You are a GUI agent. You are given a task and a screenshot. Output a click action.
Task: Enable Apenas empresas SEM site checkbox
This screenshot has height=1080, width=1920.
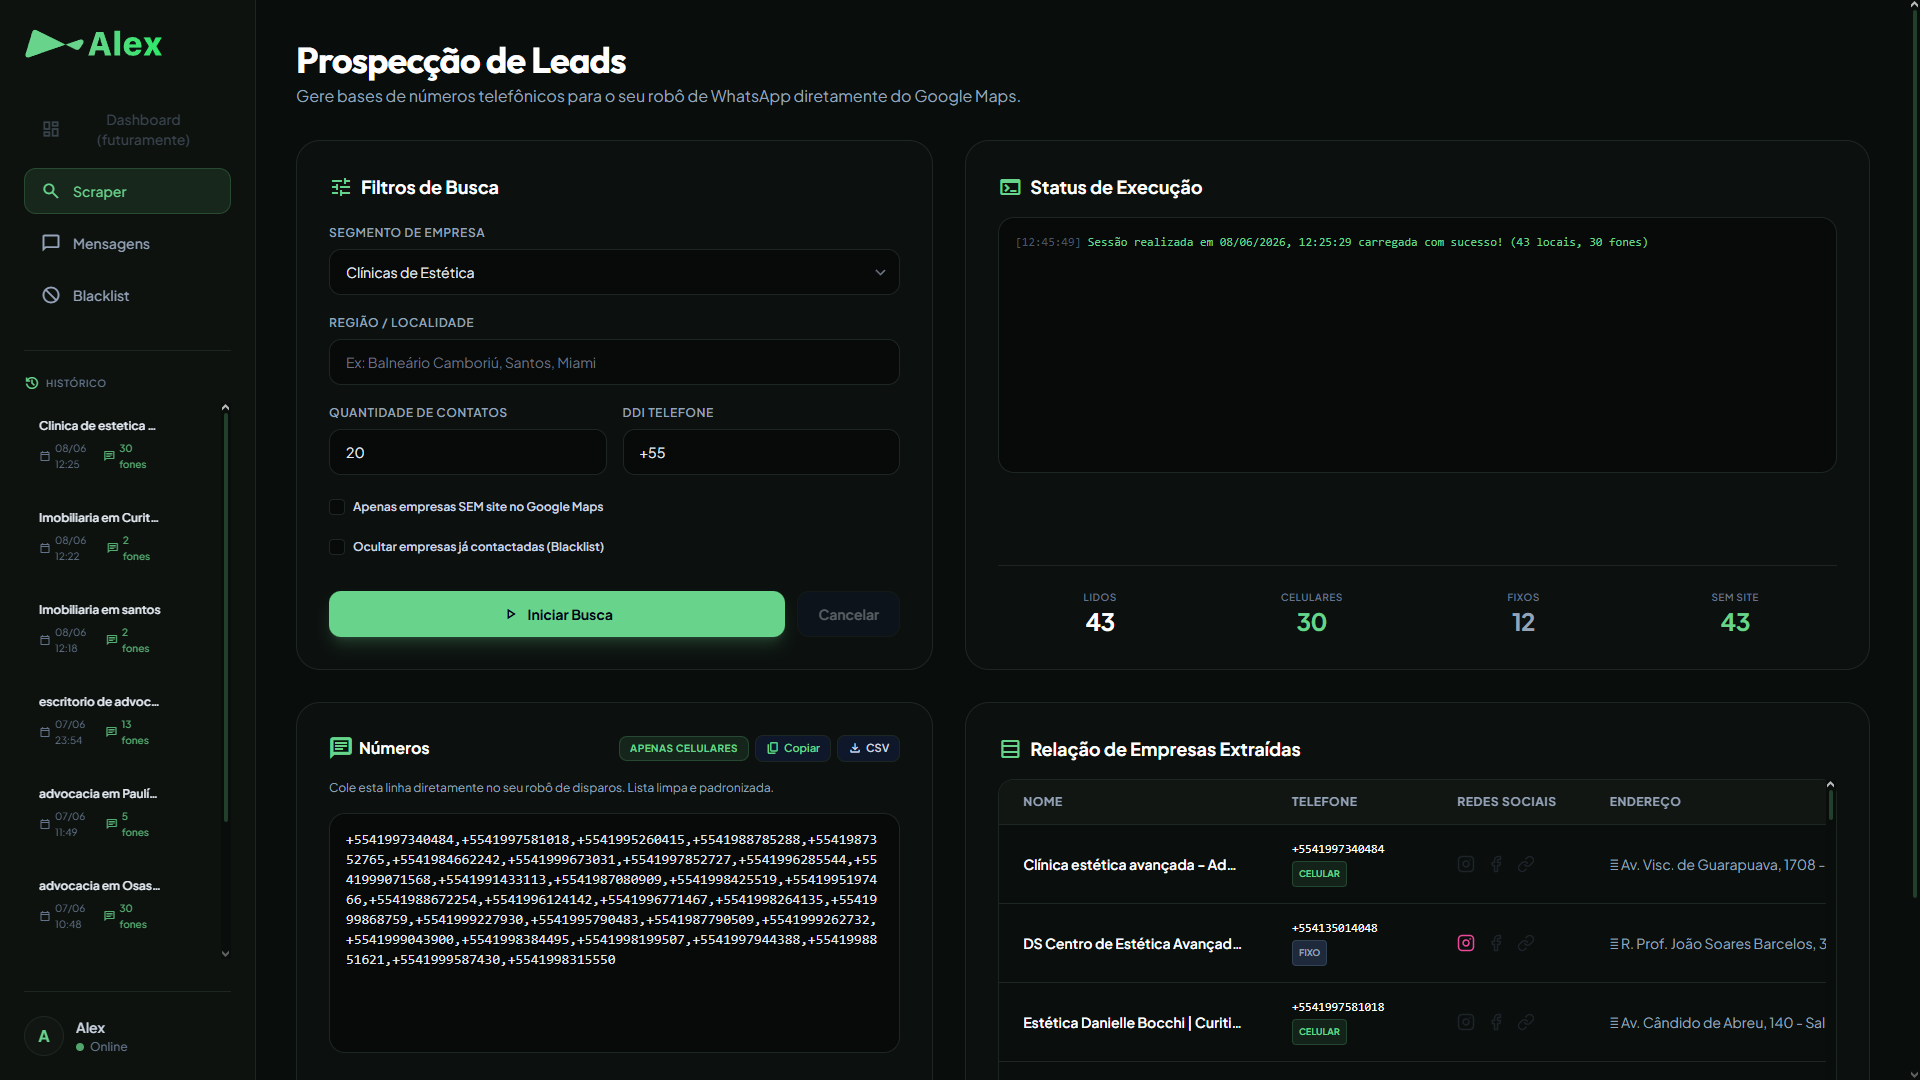(337, 507)
